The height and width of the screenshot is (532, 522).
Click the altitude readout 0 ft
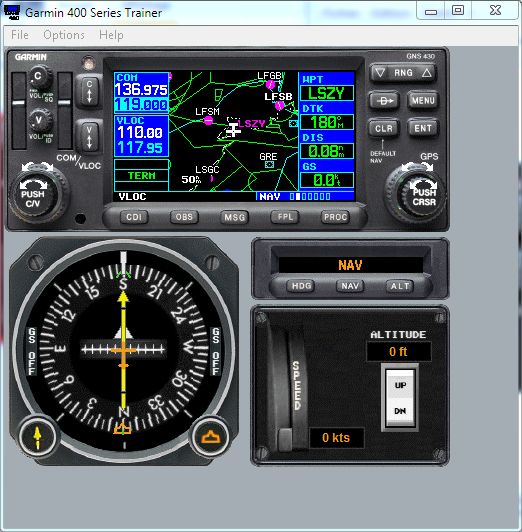tap(399, 352)
